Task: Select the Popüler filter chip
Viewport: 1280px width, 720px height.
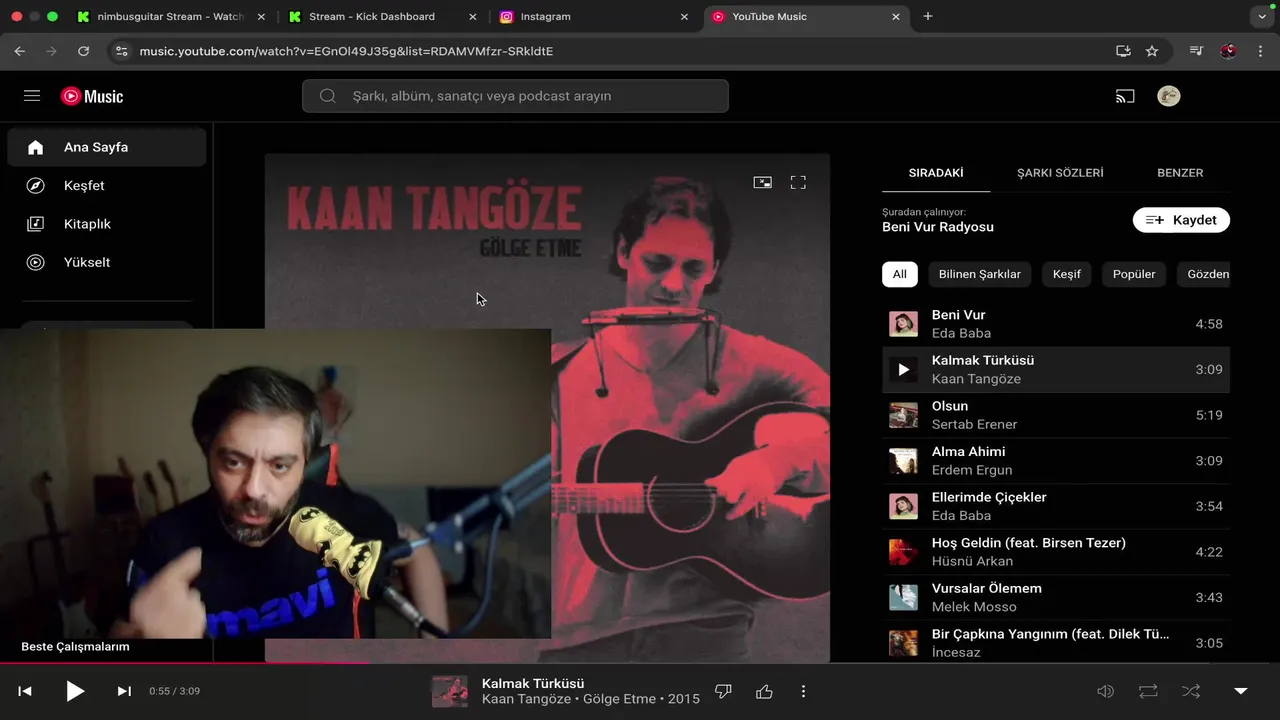Action: pyautogui.click(x=1134, y=274)
